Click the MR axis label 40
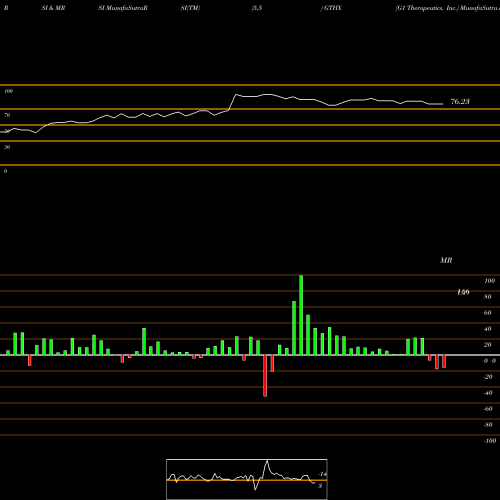Screen dimensions: 500x500 tap(488, 329)
